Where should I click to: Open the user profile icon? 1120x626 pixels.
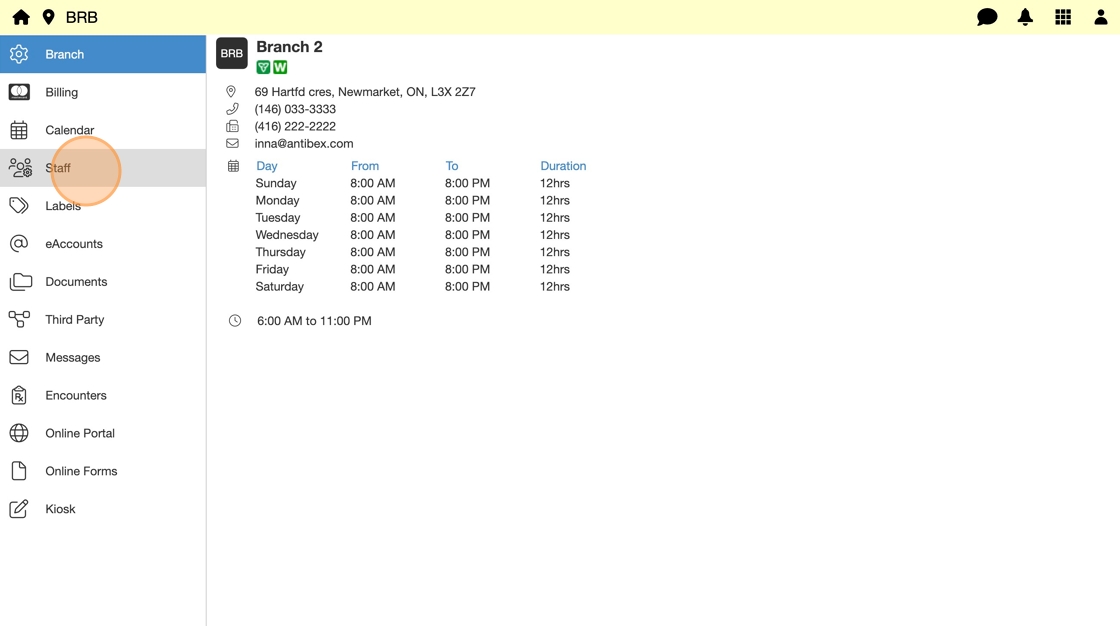click(1100, 17)
